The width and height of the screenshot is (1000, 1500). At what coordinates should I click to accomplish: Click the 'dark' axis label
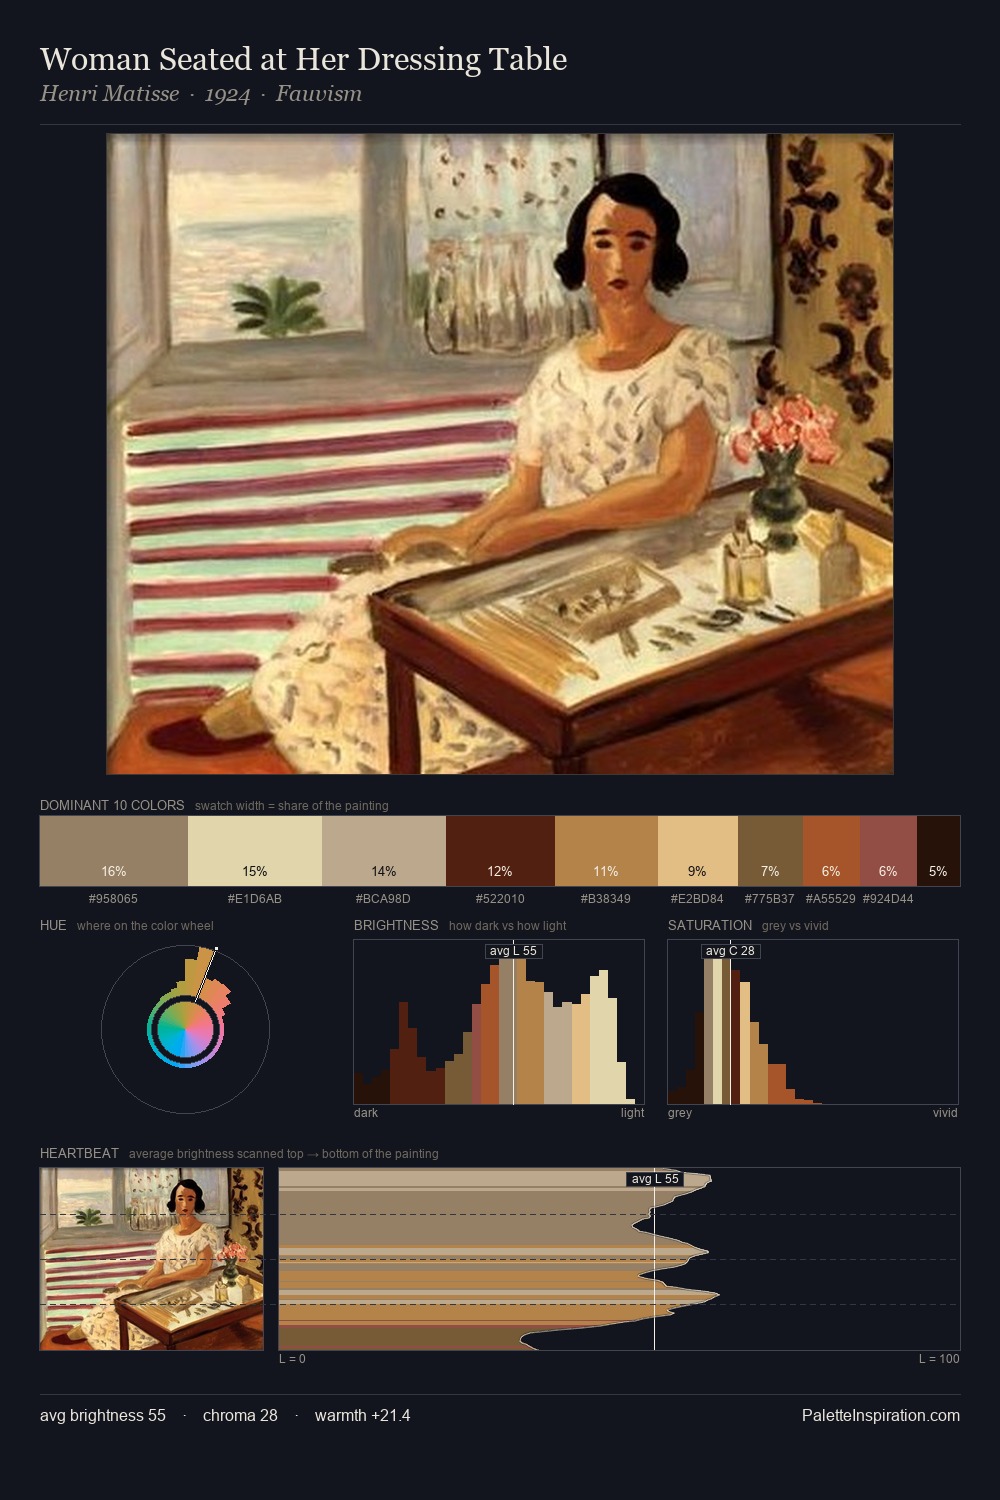(x=366, y=1112)
